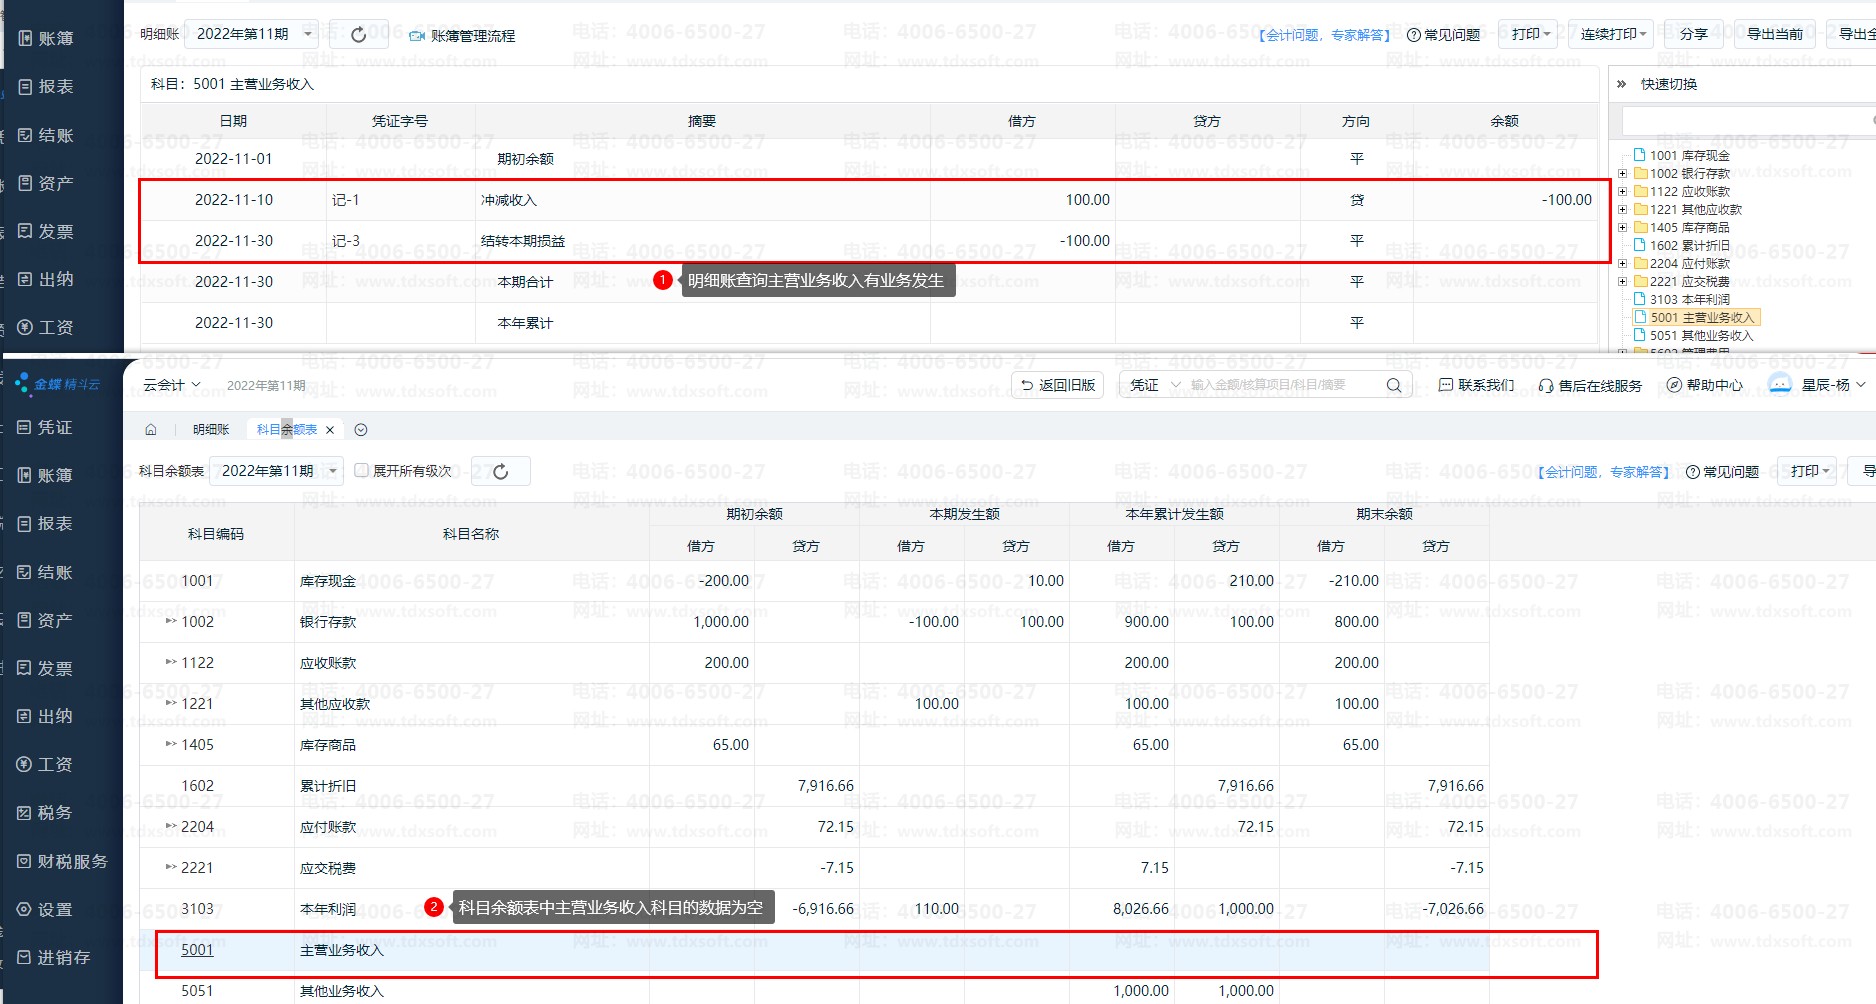This screenshot has width=1876, height=1004.
Task: Click the search magnifier icon
Action: [1393, 385]
